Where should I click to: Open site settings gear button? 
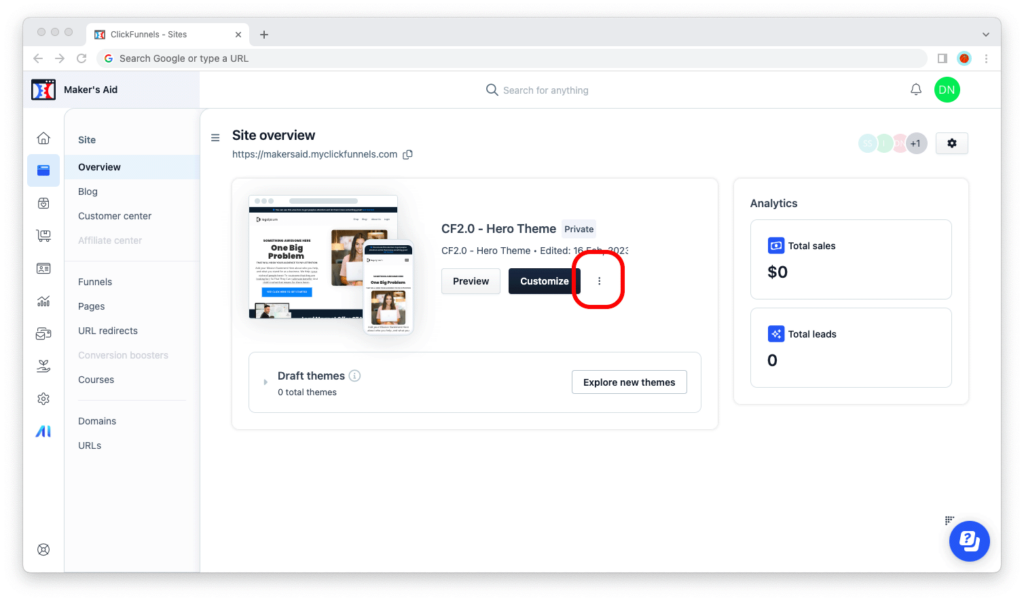tap(952, 143)
